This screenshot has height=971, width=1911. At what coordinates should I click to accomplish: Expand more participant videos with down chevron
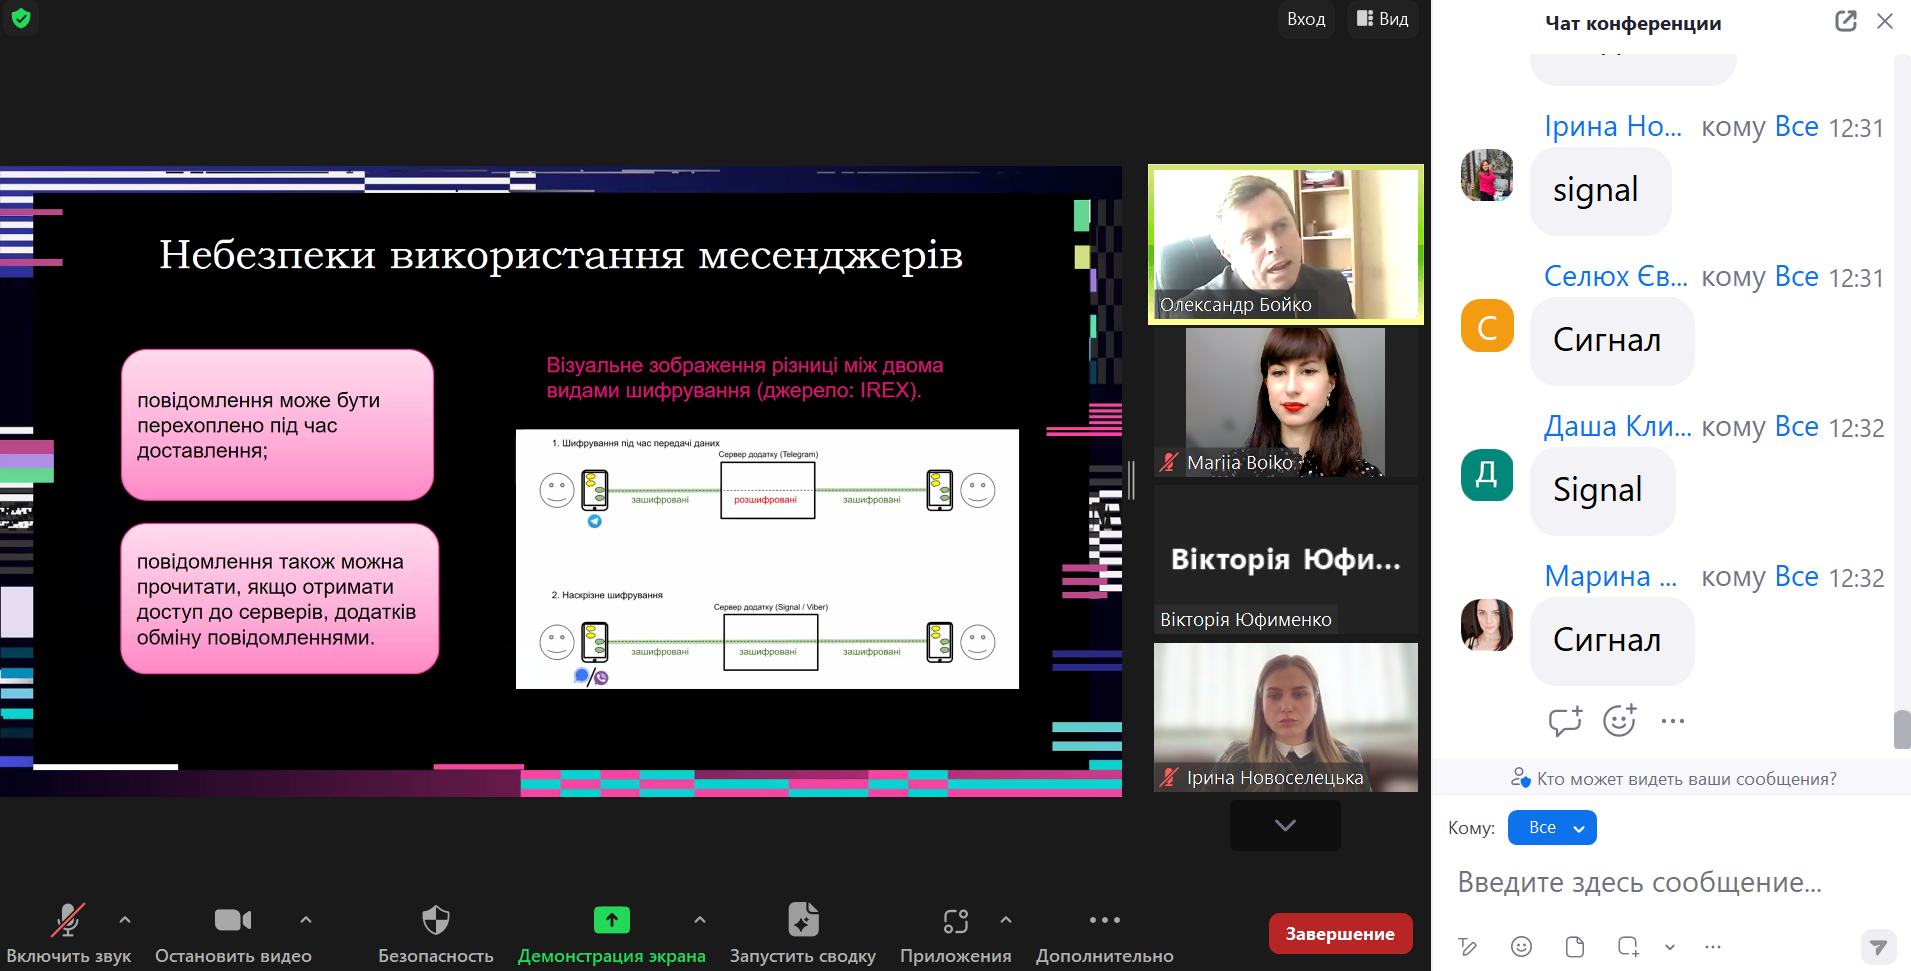1285,825
